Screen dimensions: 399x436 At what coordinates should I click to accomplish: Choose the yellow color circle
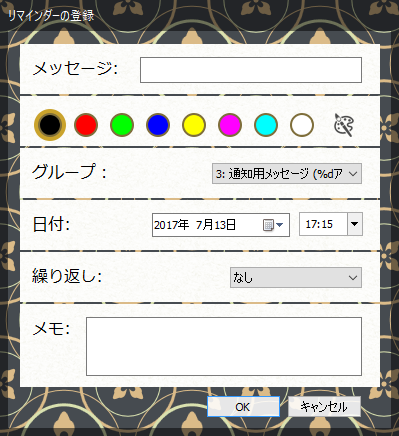[x=194, y=125]
